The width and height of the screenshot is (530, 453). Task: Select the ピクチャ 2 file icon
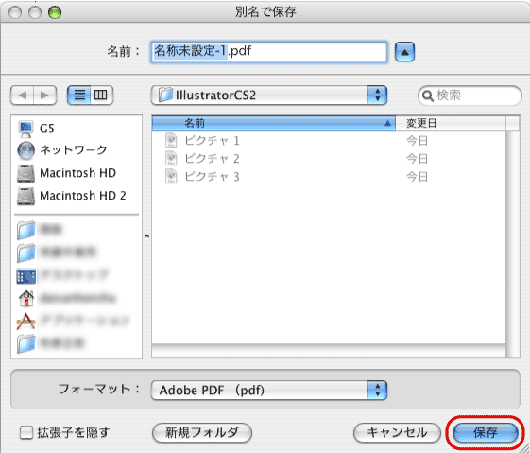171,158
